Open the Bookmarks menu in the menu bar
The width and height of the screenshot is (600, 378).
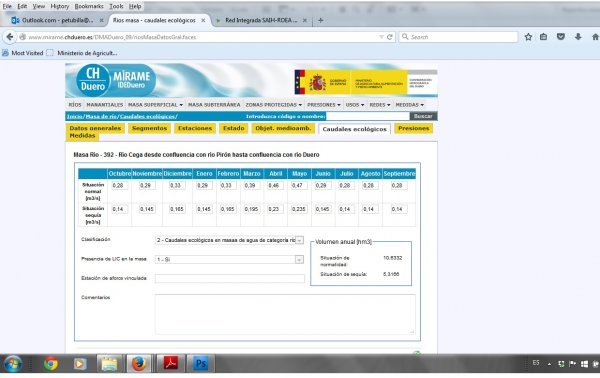click(x=89, y=7)
